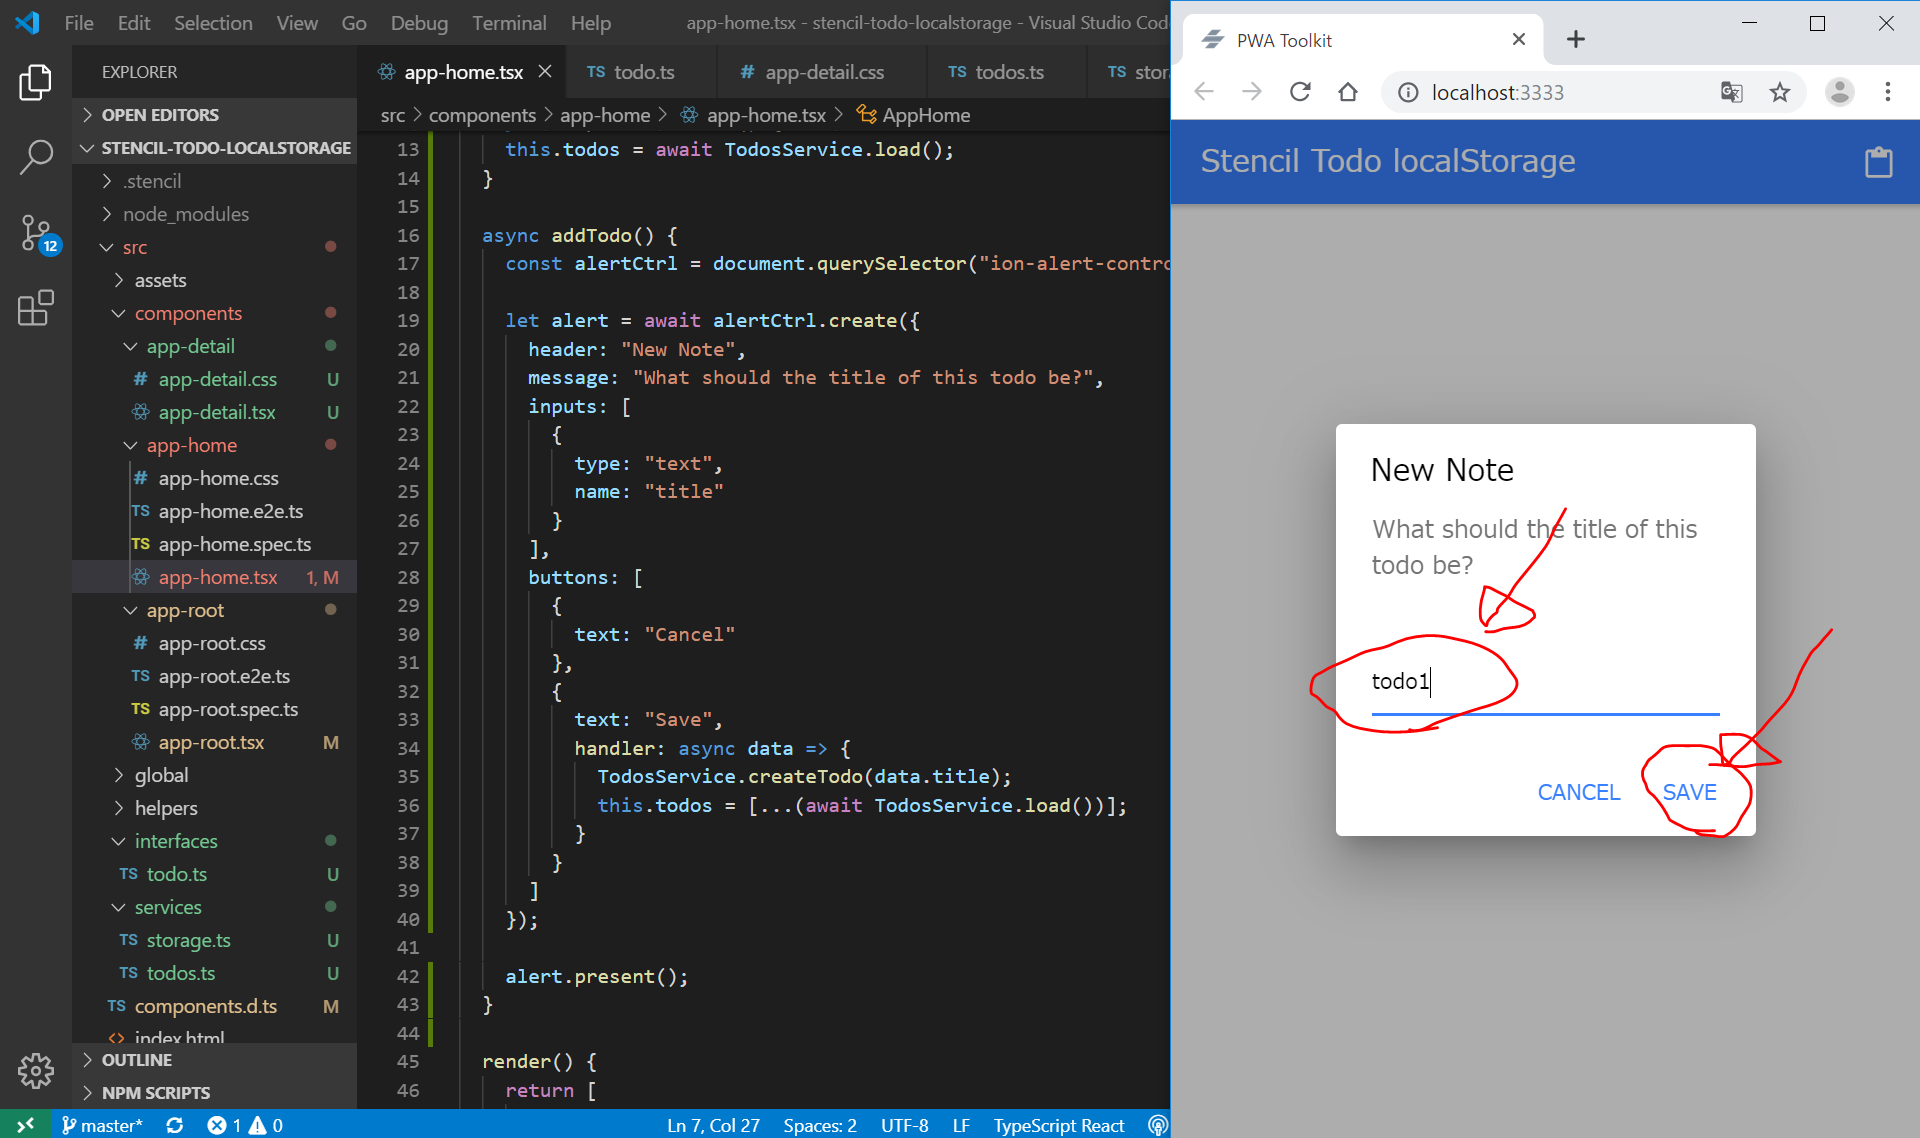1920x1138 pixels.
Task: Click the clipboard icon in app header
Action: pyautogui.click(x=1879, y=162)
